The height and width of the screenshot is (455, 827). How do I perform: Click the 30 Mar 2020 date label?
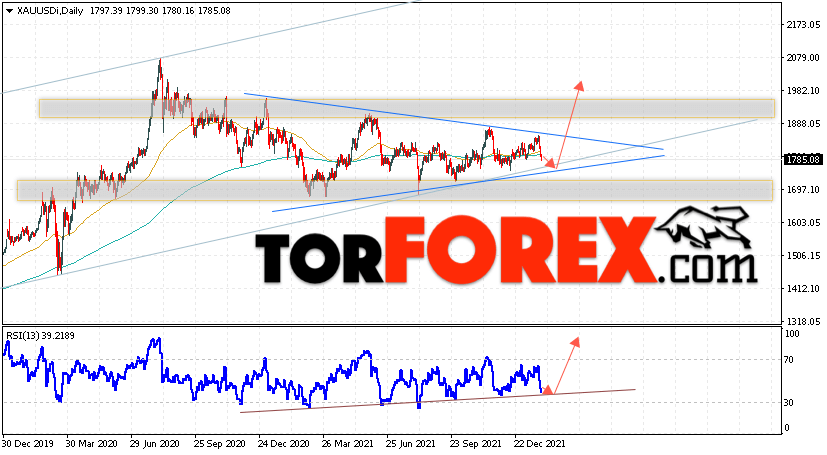(x=92, y=444)
